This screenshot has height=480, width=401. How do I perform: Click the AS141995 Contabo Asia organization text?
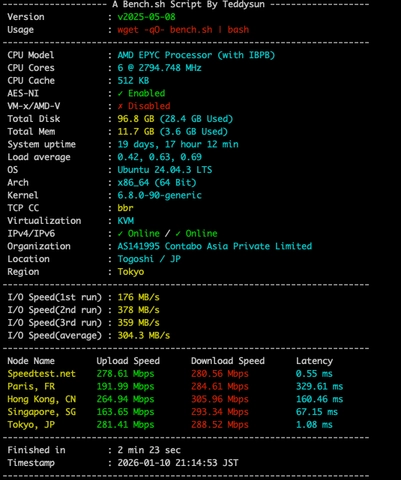[x=215, y=246]
